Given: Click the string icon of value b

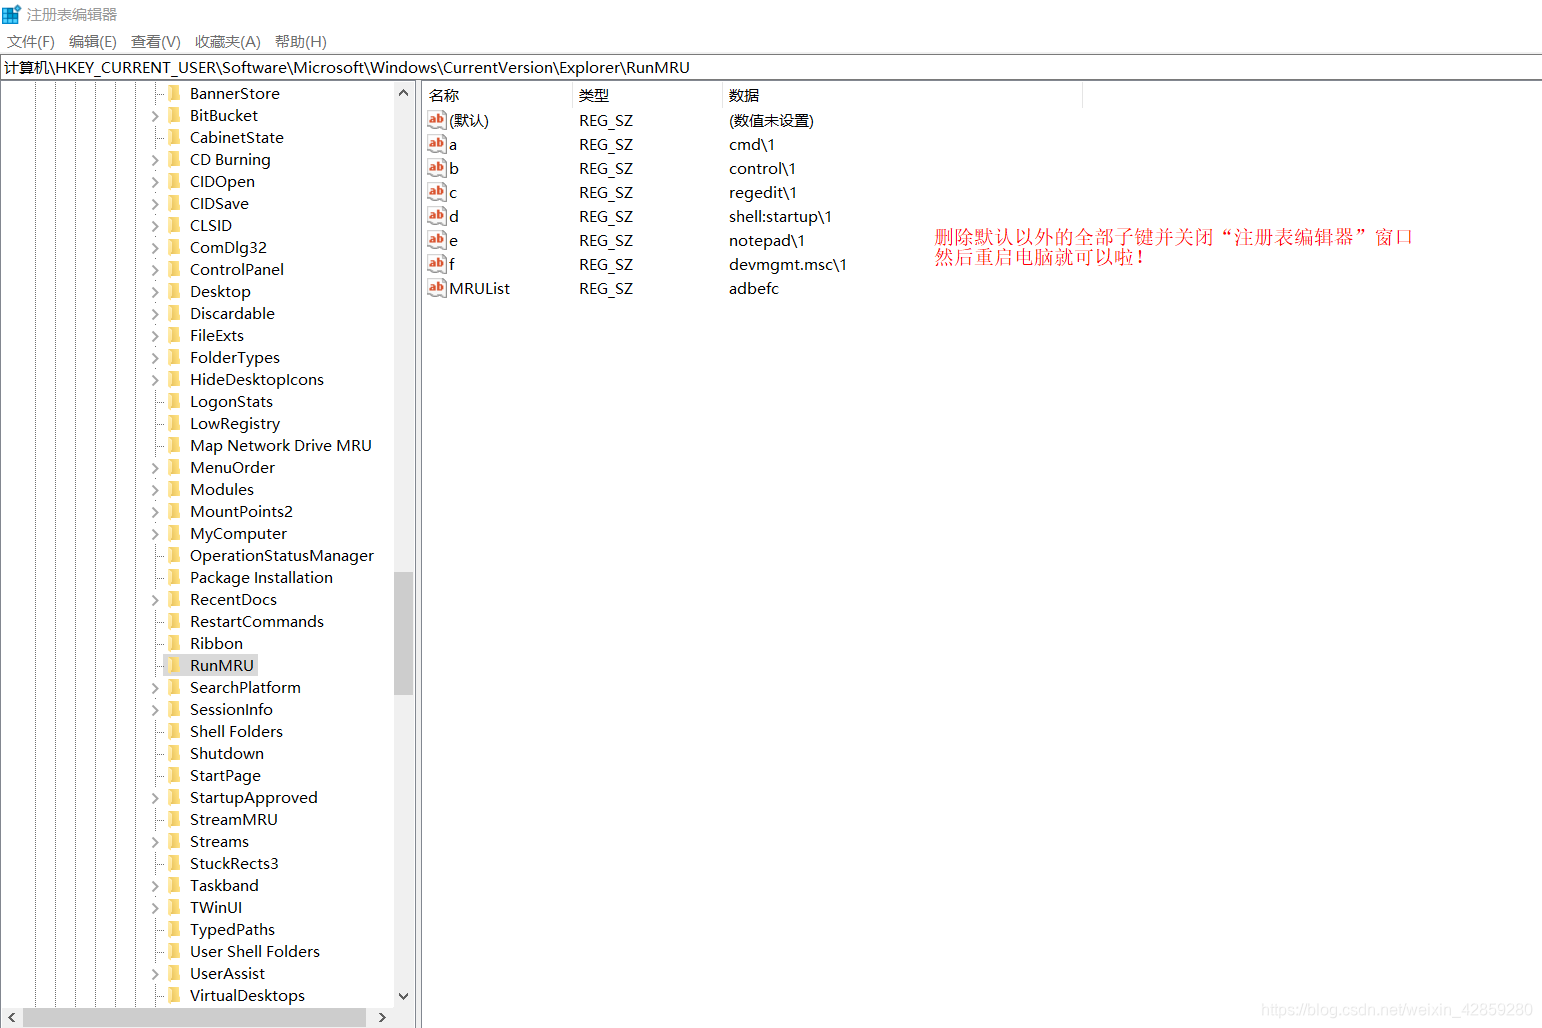Looking at the screenshot, I should tap(436, 168).
